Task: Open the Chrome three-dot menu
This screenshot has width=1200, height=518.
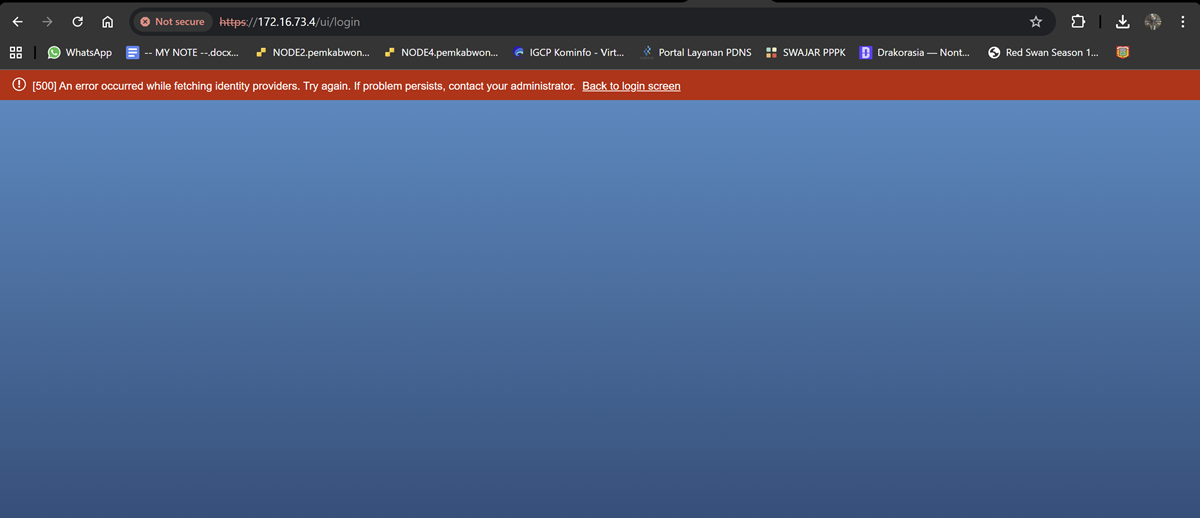Action: point(1182,22)
